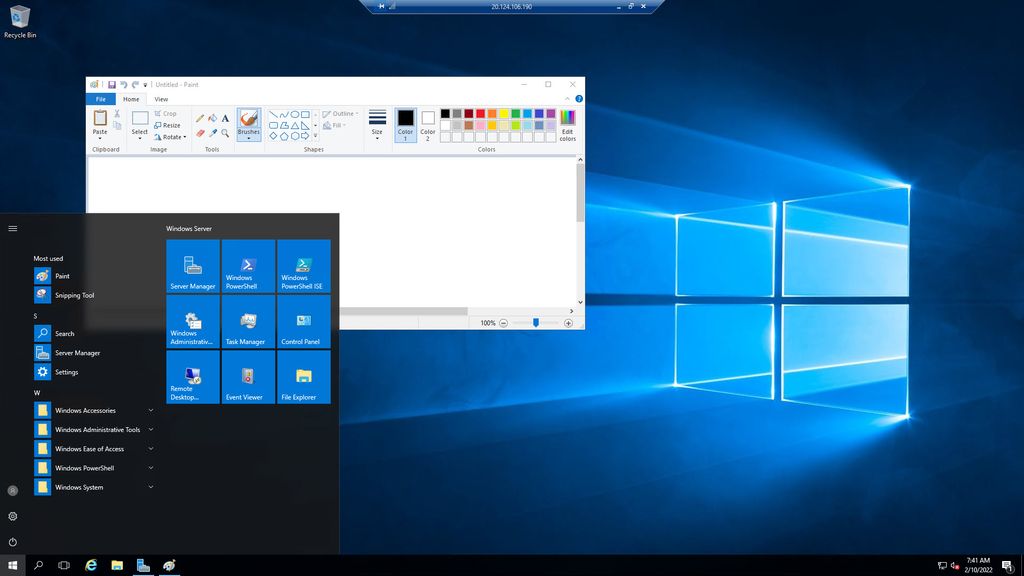Switch to the View tab in Paint
1024x576 pixels.
pyautogui.click(x=161, y=99)
